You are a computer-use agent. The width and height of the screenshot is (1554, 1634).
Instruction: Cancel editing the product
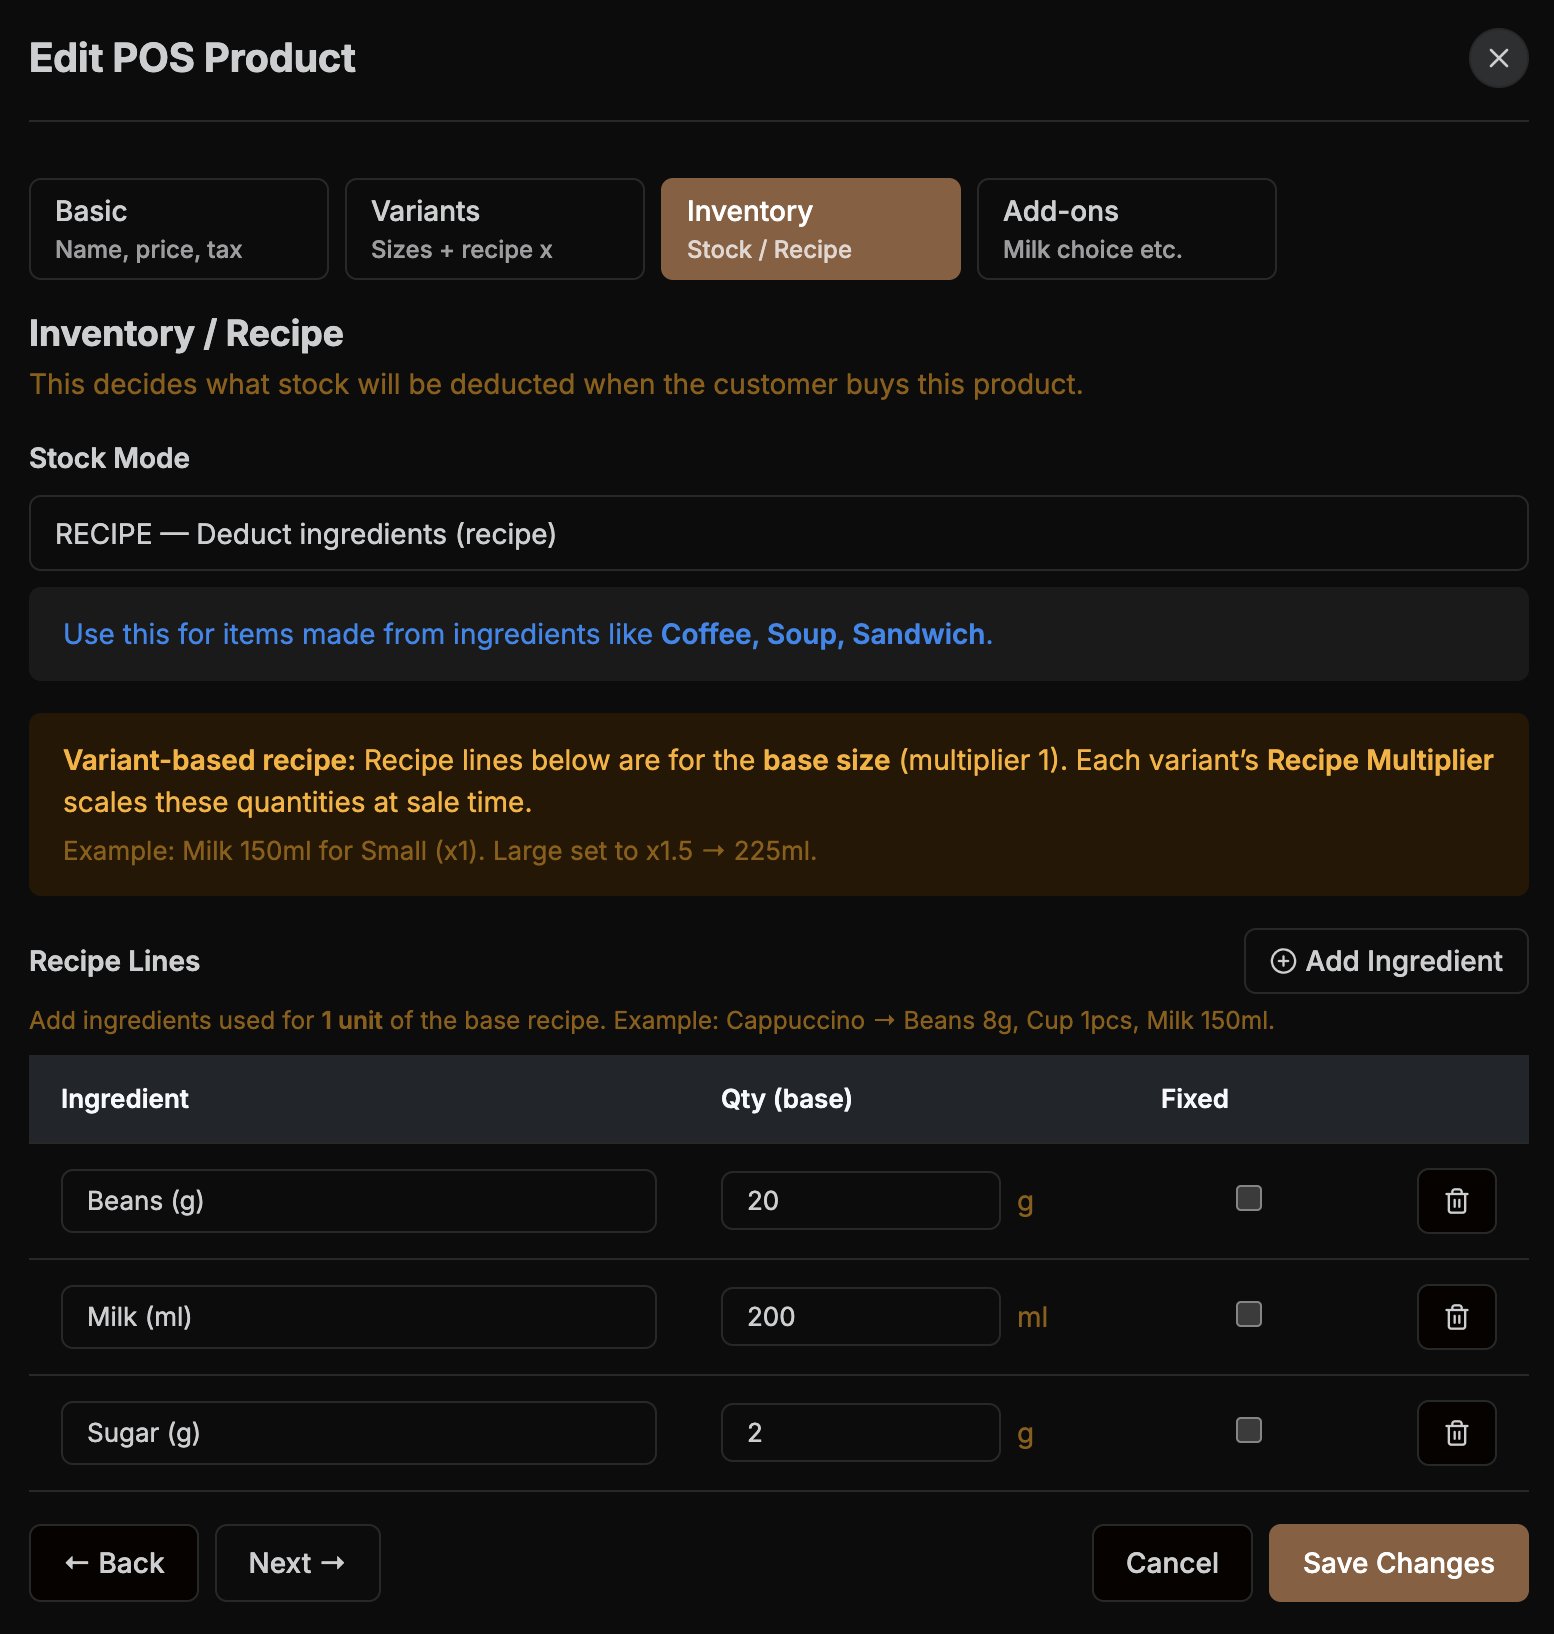1171,1563
